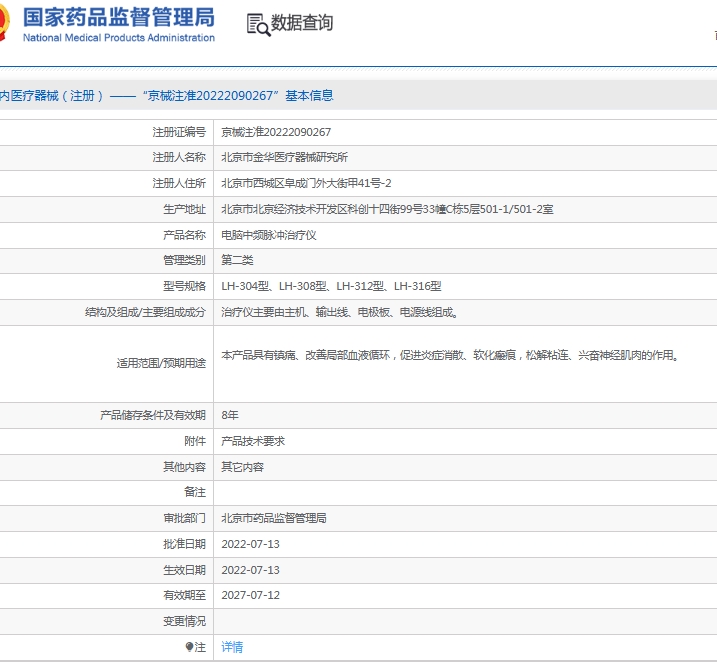This screenshot has height=668, width=717.
Task: Click the 注册人住所 label
Action: [x=179, y=183]
